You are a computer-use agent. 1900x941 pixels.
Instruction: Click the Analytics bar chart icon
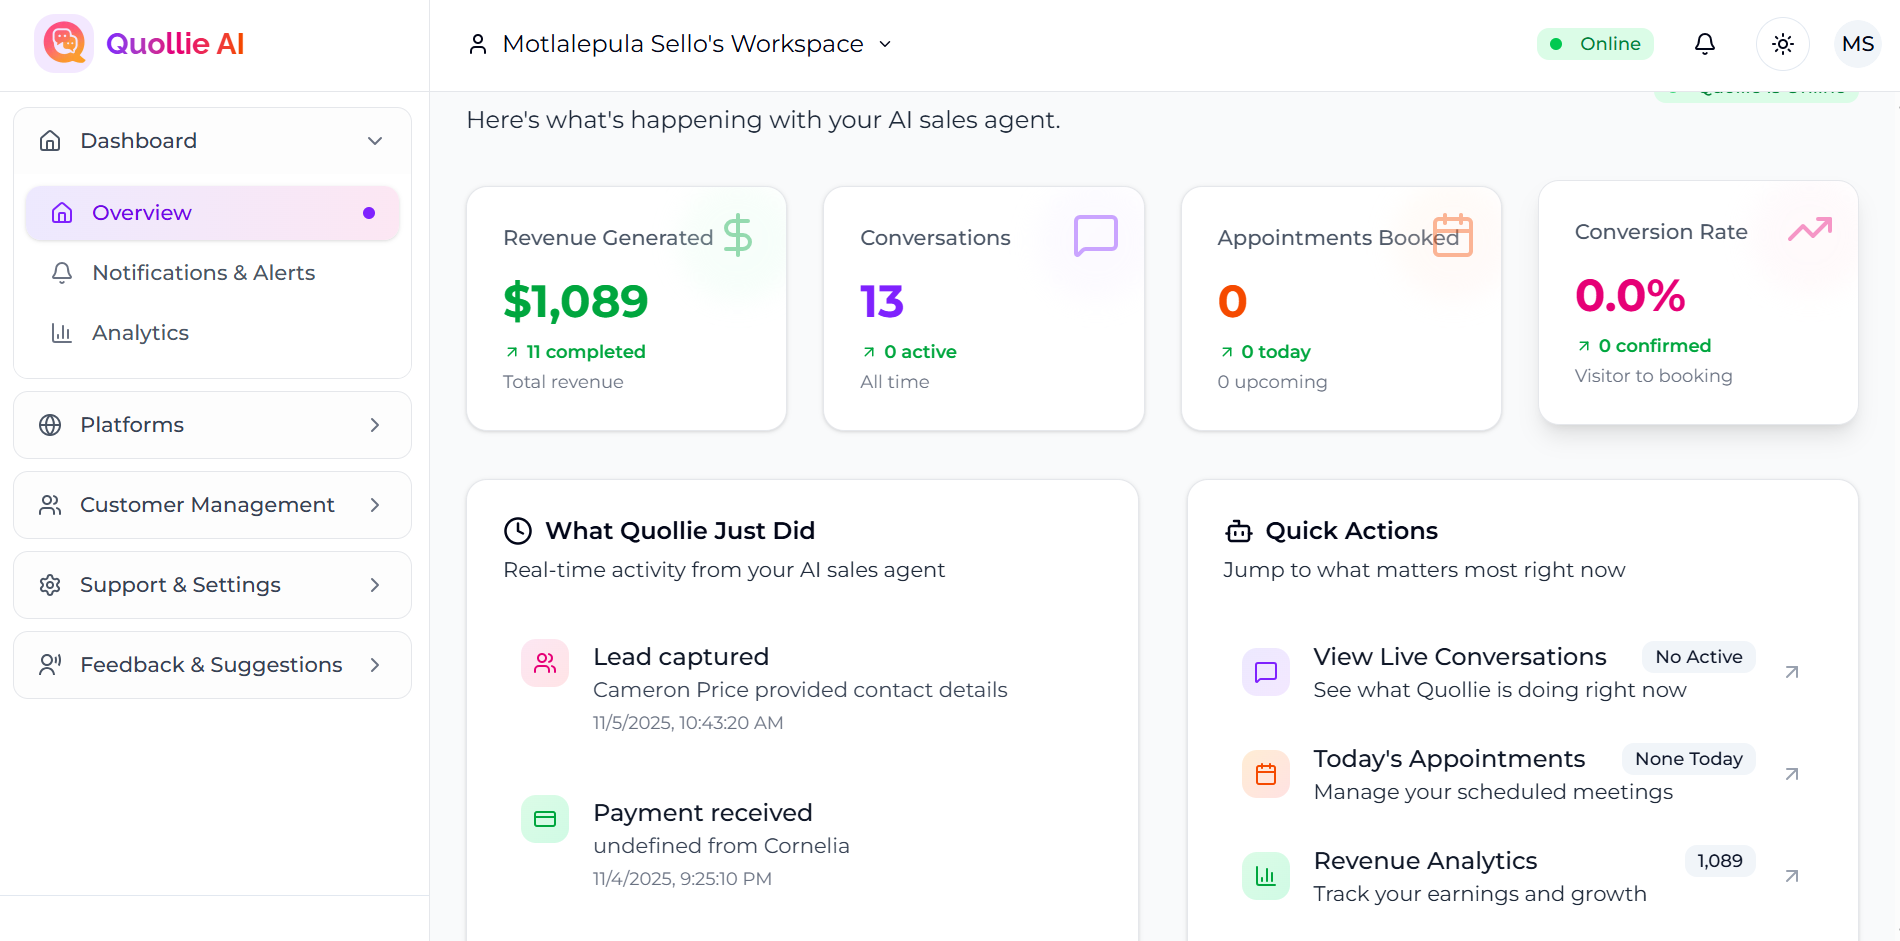tap(62, 333)
